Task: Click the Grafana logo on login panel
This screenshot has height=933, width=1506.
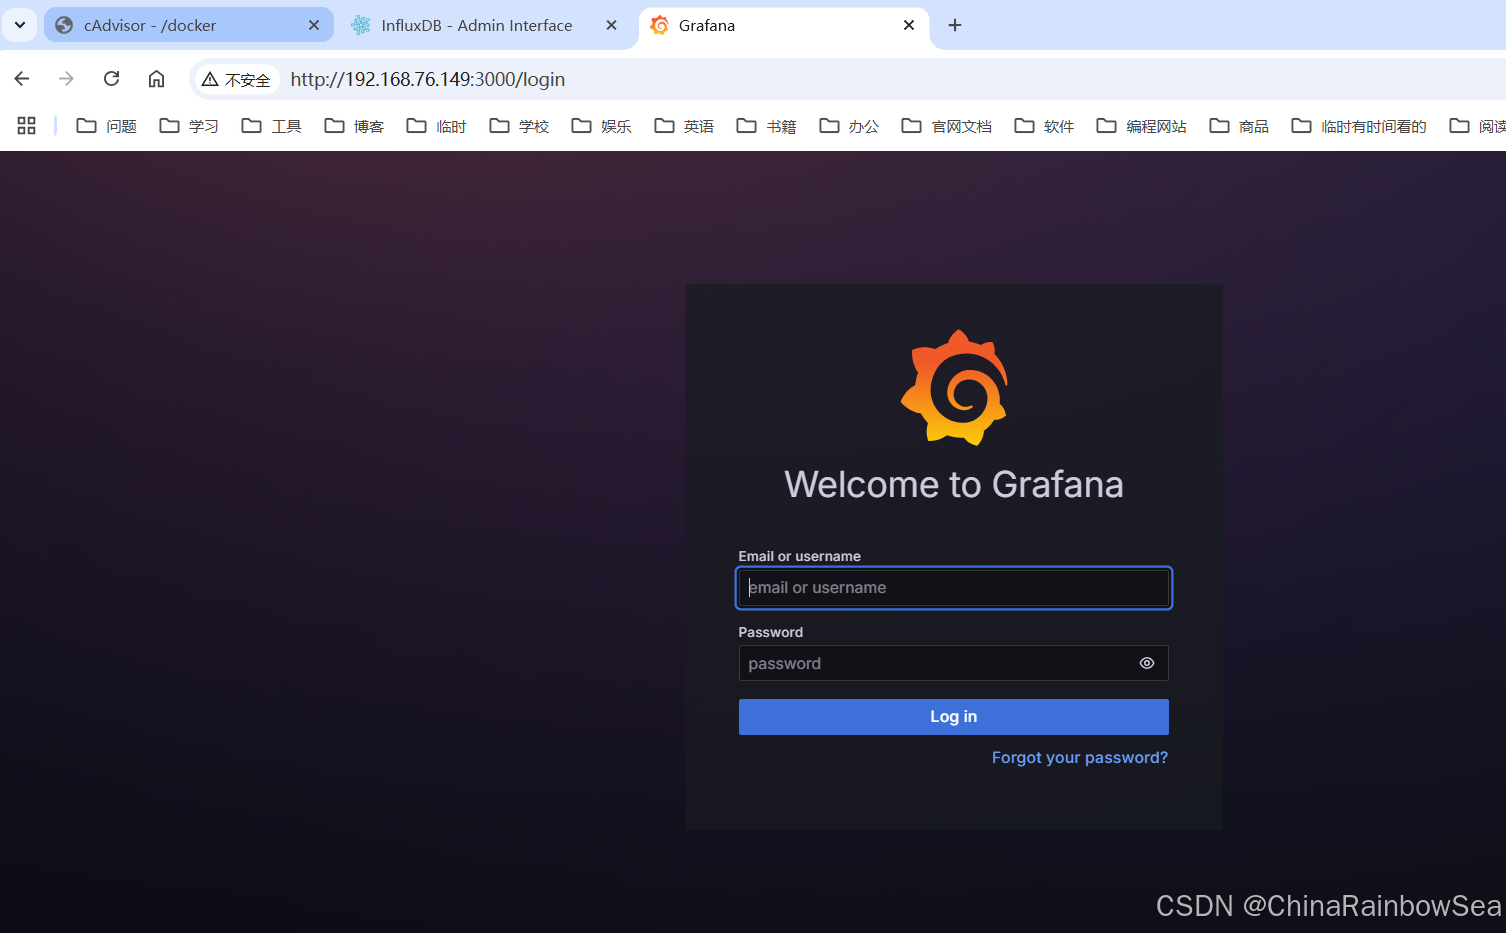Action: tap(954, 388)
